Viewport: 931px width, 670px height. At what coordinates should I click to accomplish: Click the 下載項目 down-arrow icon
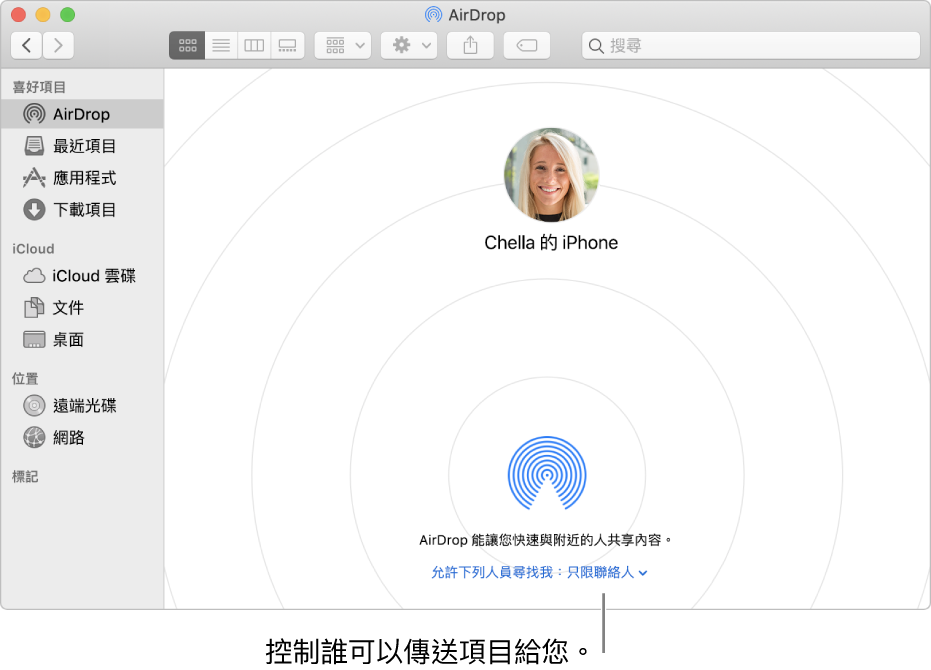click(34, 210)
